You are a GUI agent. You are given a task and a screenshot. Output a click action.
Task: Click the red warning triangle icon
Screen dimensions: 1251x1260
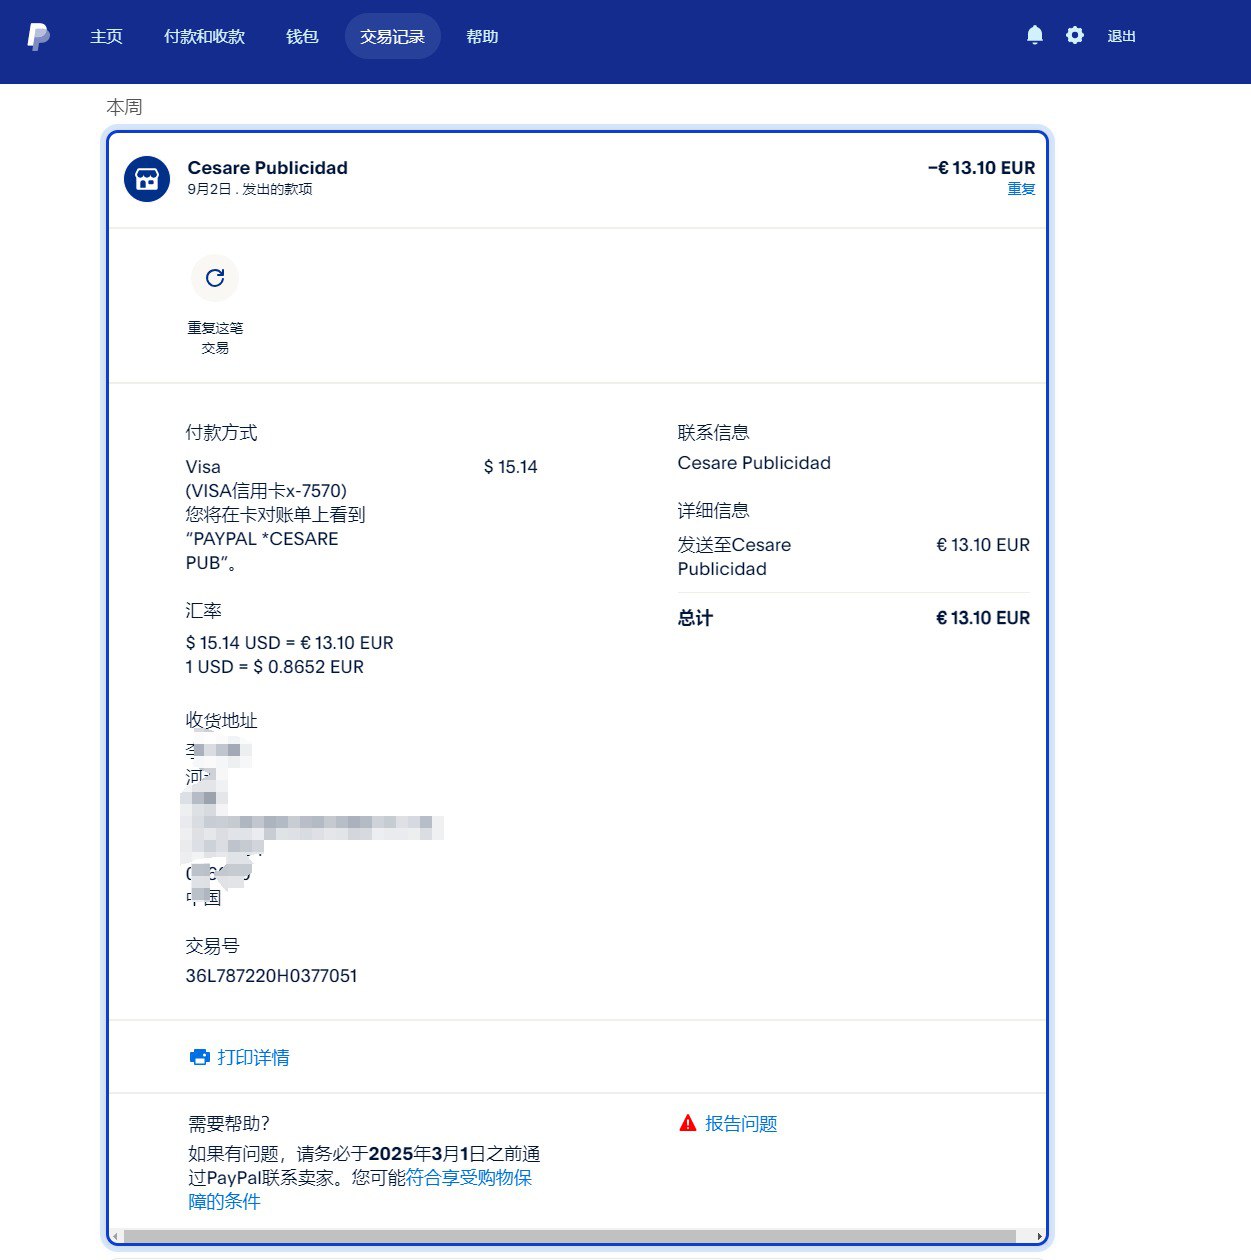point(688,1123)
